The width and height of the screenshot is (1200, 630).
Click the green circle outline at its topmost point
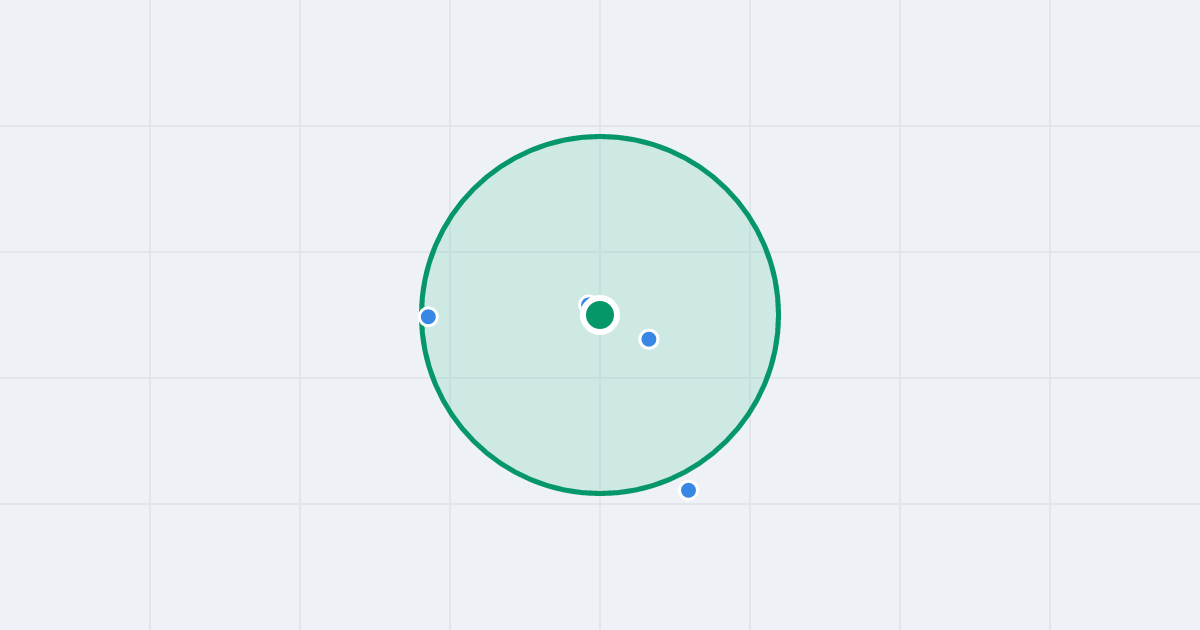(x=600, y=136)
